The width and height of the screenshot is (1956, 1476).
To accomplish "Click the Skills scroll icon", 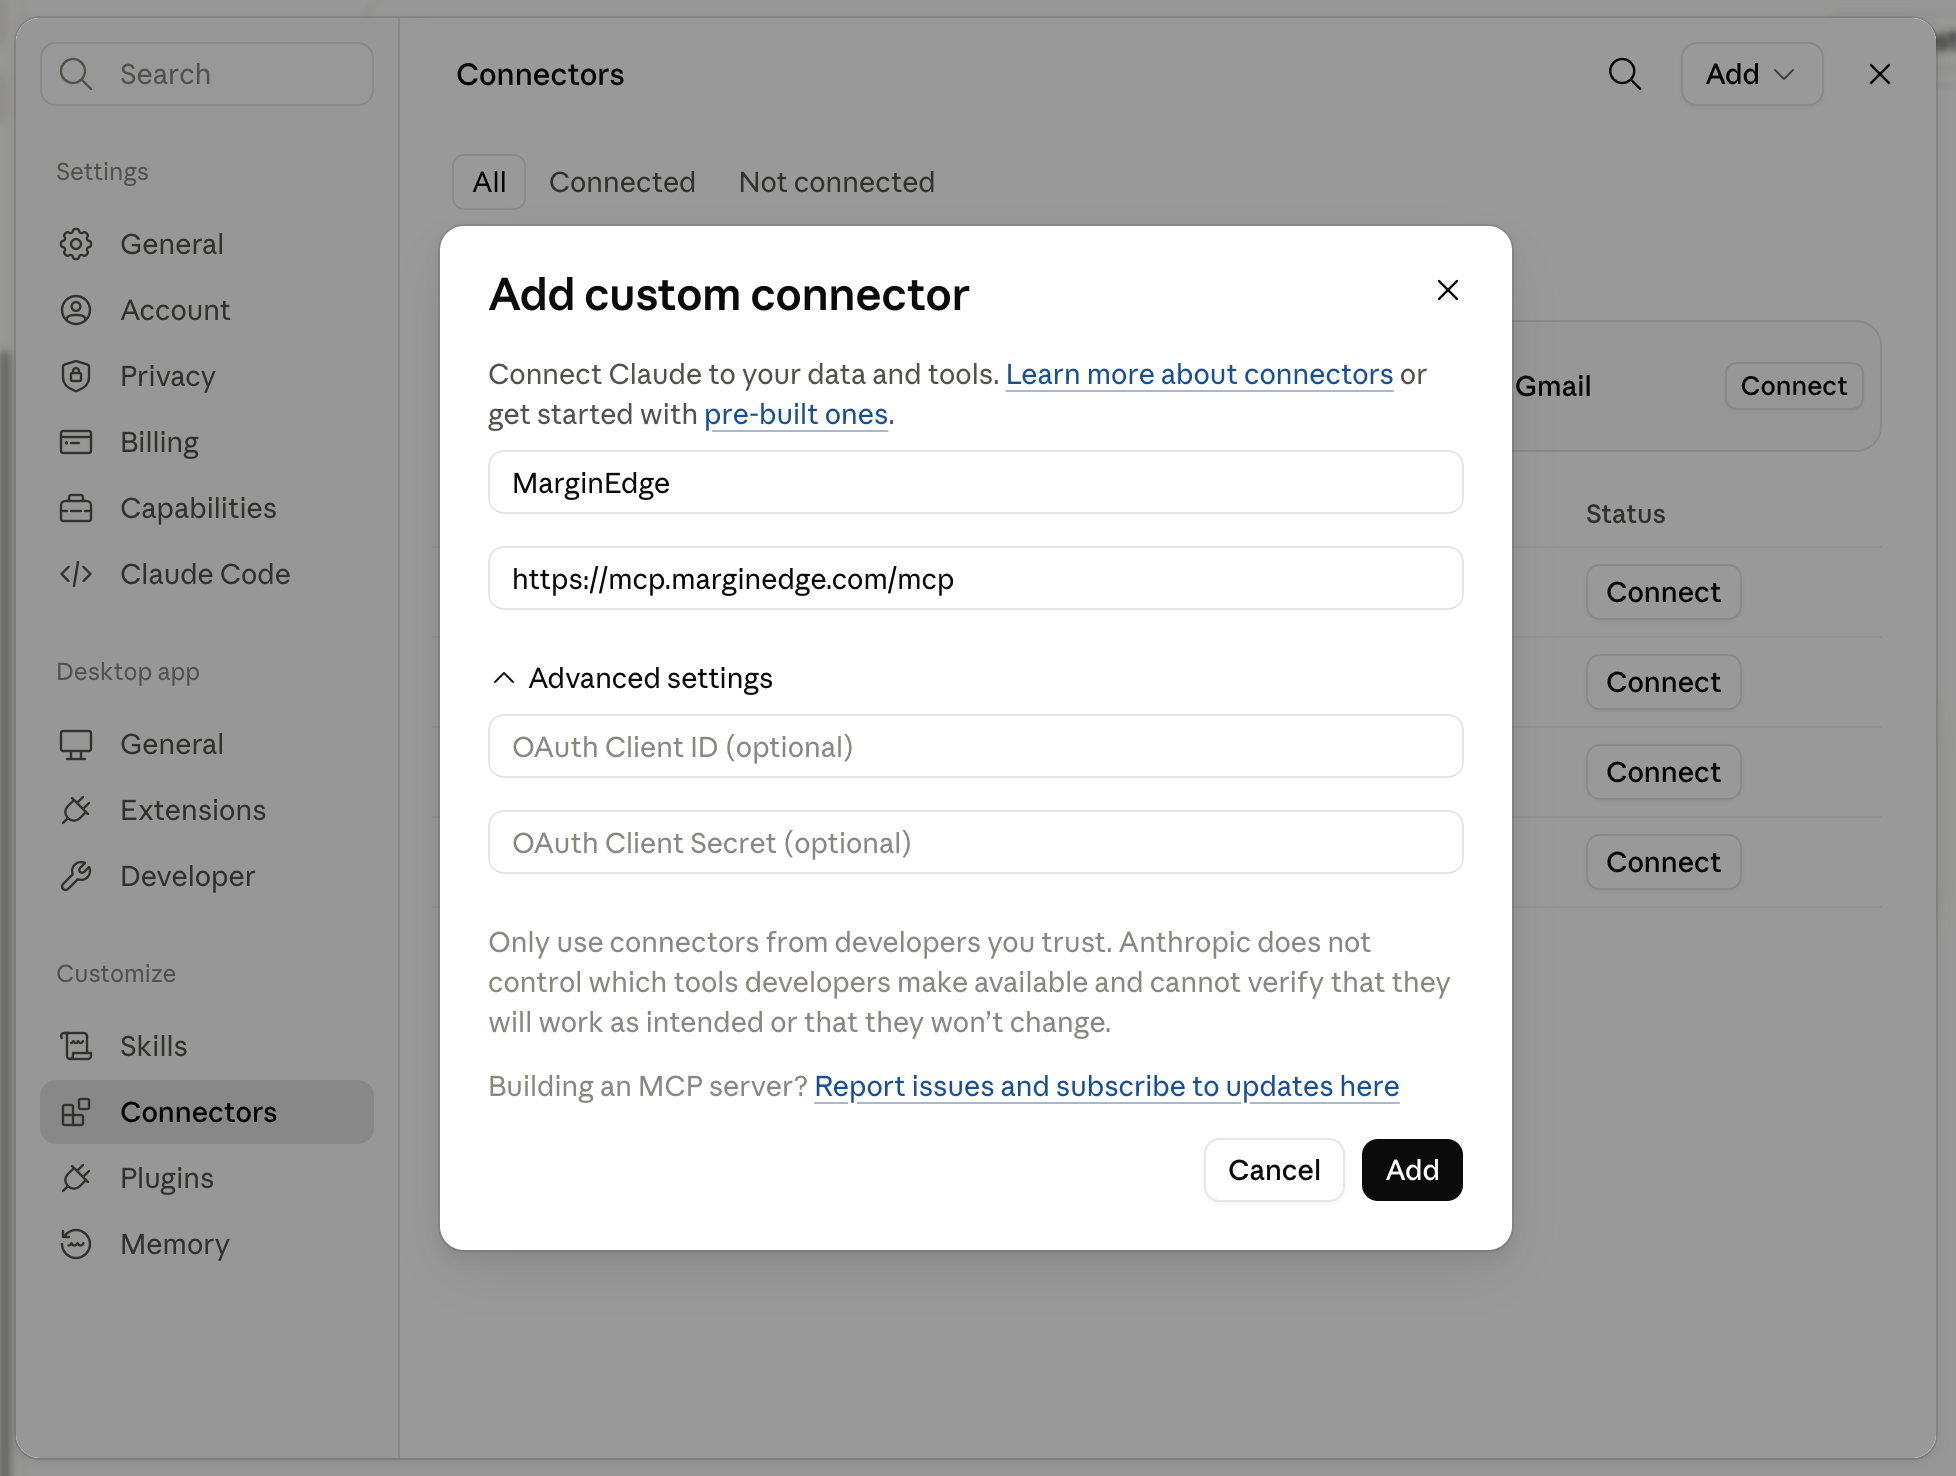I will click(x=76, y=1046).
